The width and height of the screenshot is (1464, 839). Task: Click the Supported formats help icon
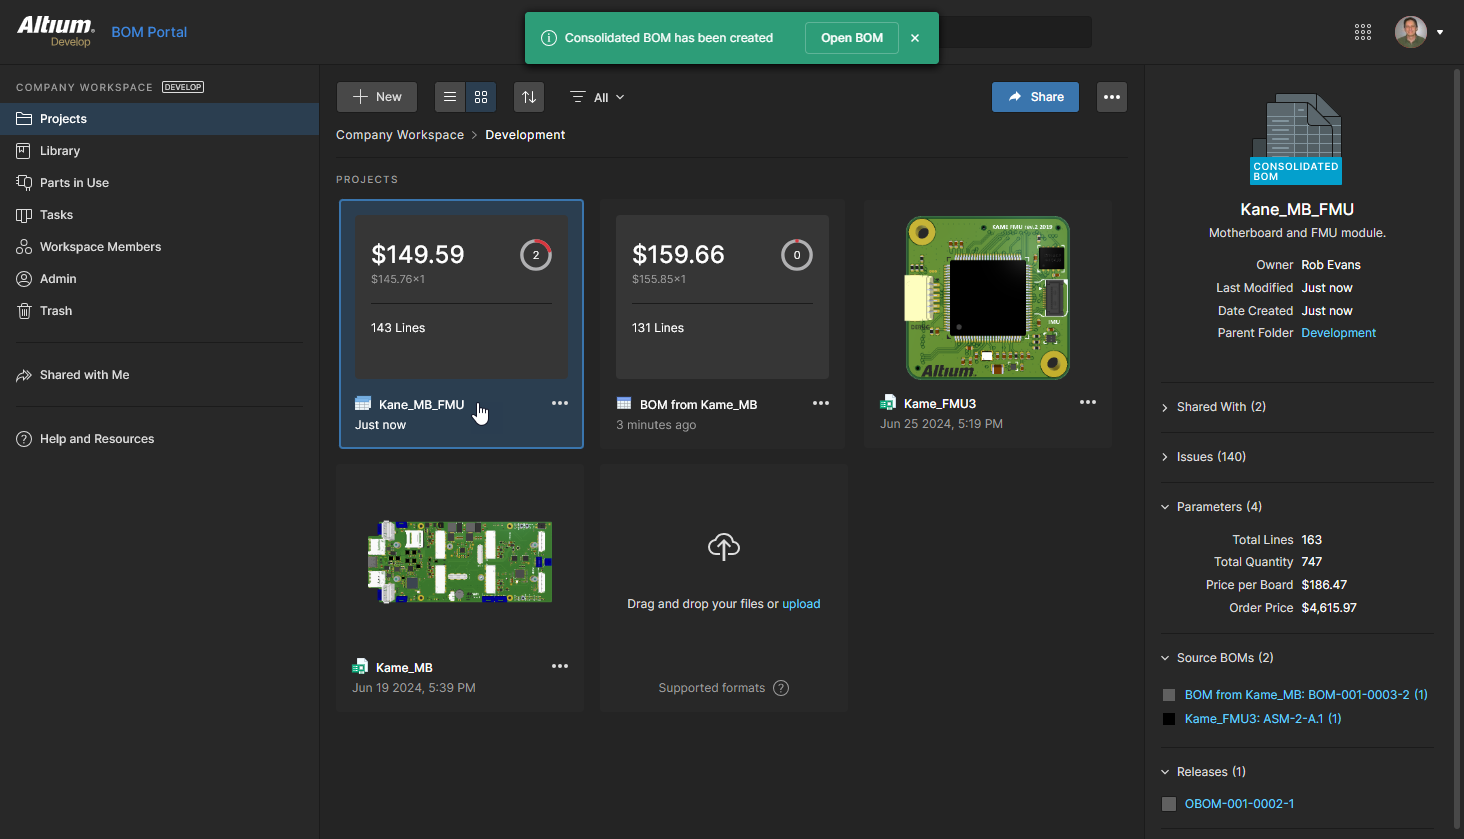(x=781, y=688)
